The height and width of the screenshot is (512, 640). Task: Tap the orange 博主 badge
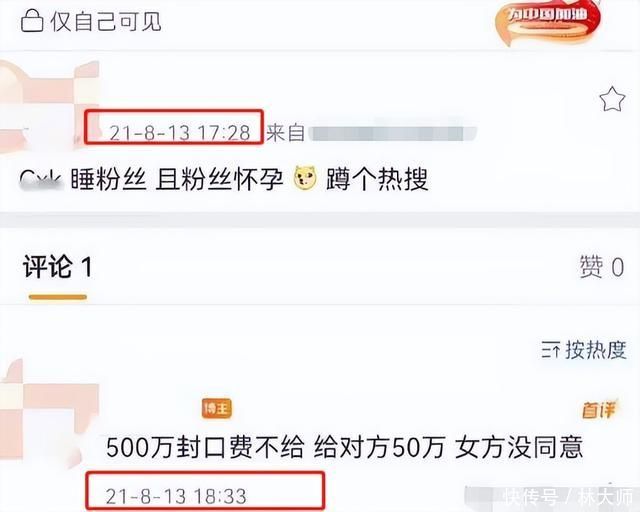pos(217,408)
